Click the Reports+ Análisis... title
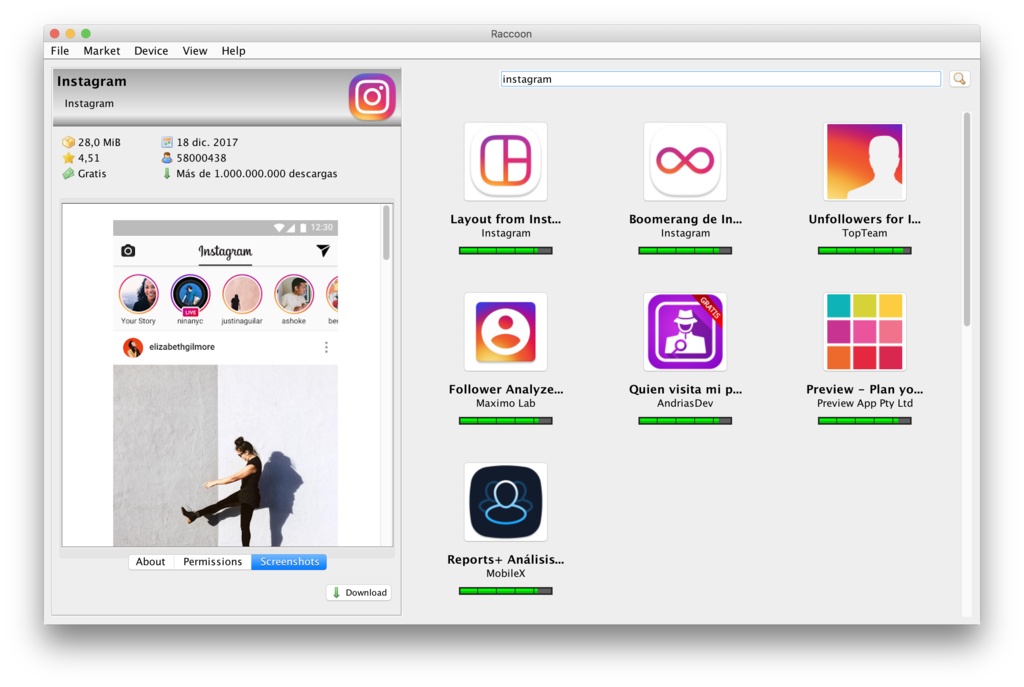 pos(505,560)
